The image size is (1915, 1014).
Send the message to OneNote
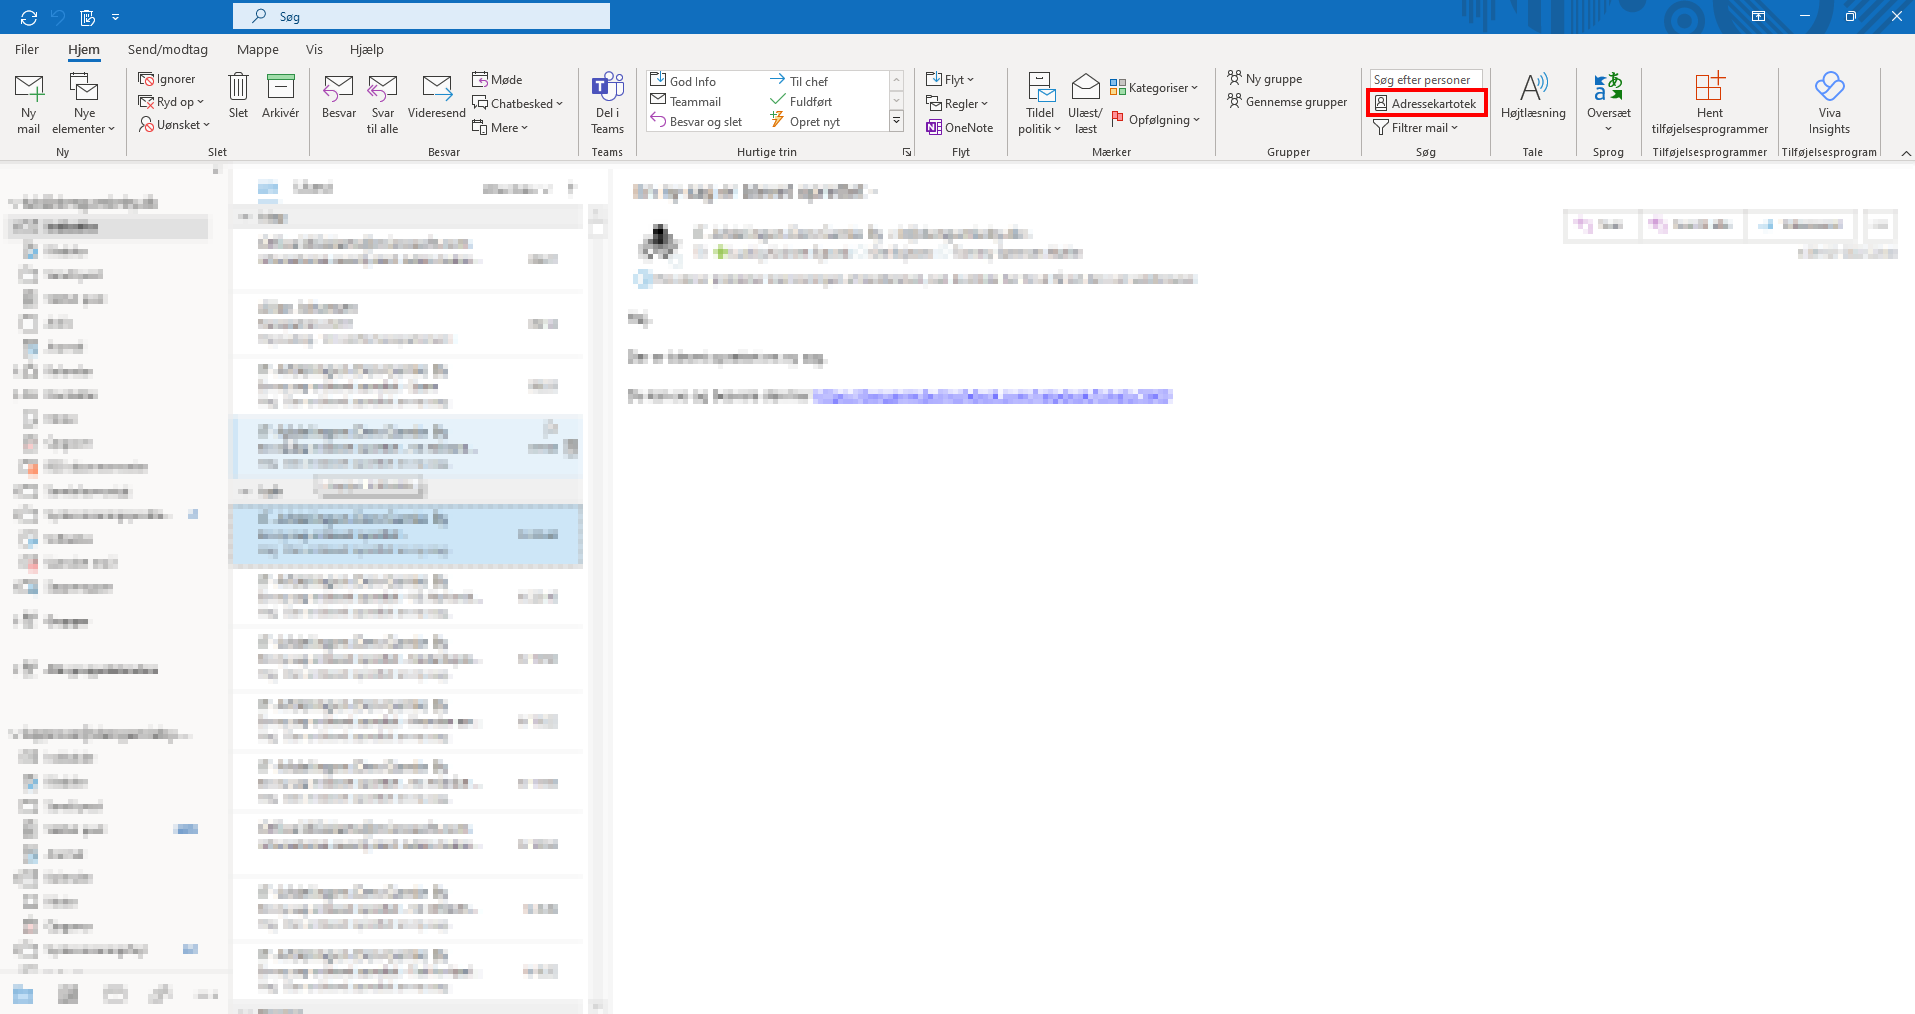pyautogui.click(x=960, y=127)
